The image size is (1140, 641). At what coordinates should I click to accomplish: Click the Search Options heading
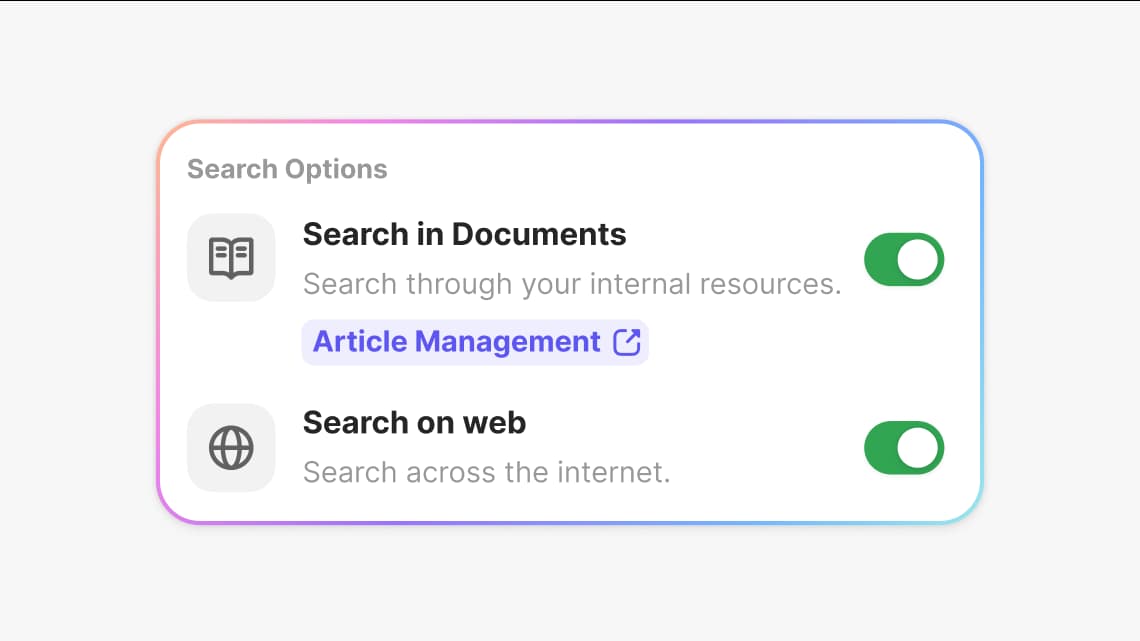pos(287,169)
